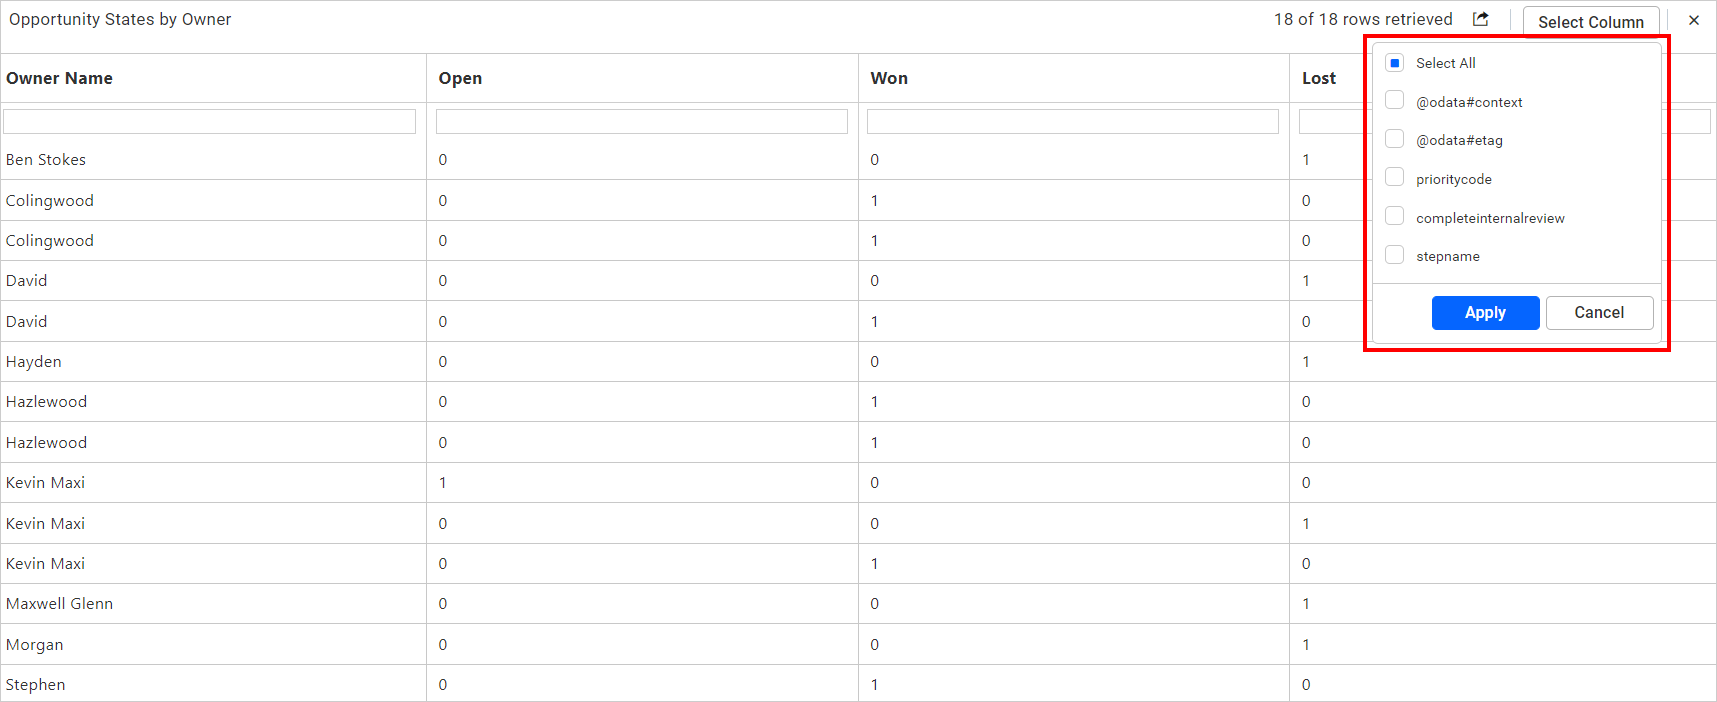
Task: Enable the prioritycode column checkbox
Action: 1395,178
